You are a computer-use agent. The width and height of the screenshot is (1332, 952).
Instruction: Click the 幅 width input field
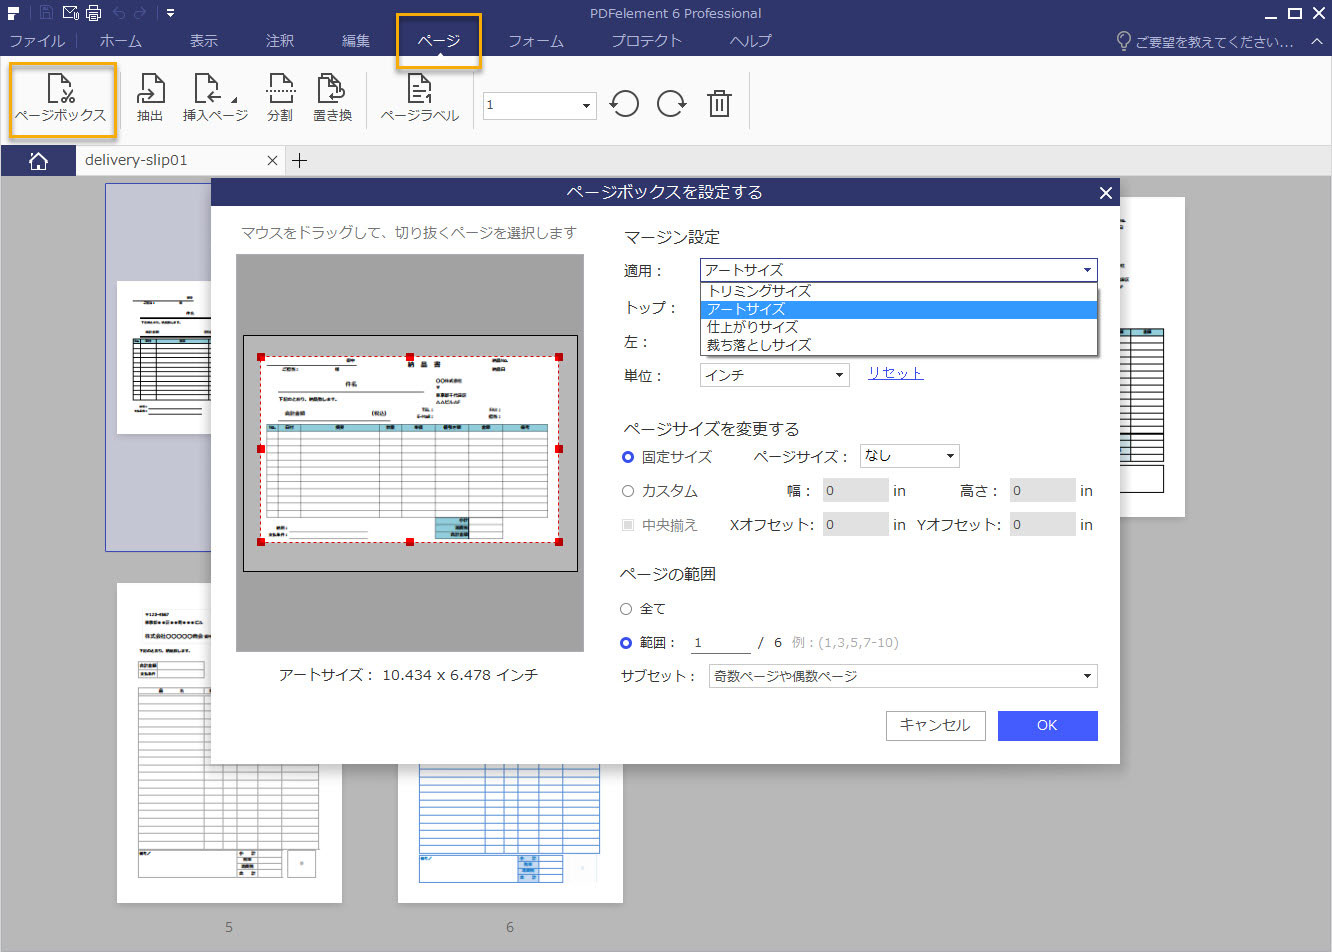(x=855, y=491)
